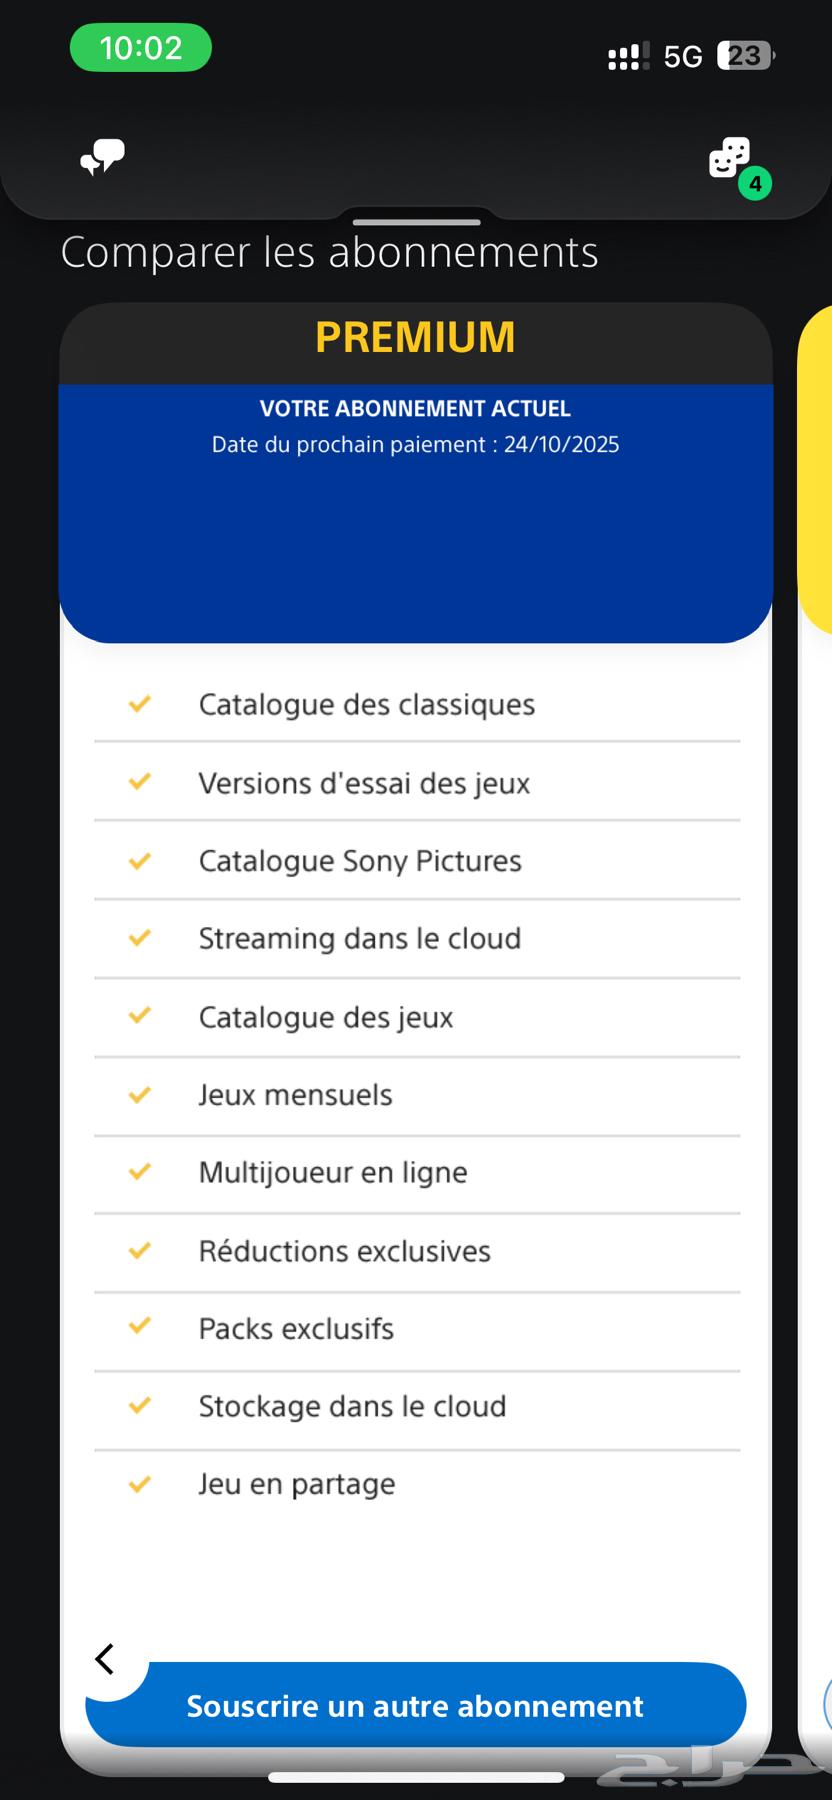The image size is (832, 1800).
Task: Tap the back chevron arrow
Action: tap(105, 1659)
